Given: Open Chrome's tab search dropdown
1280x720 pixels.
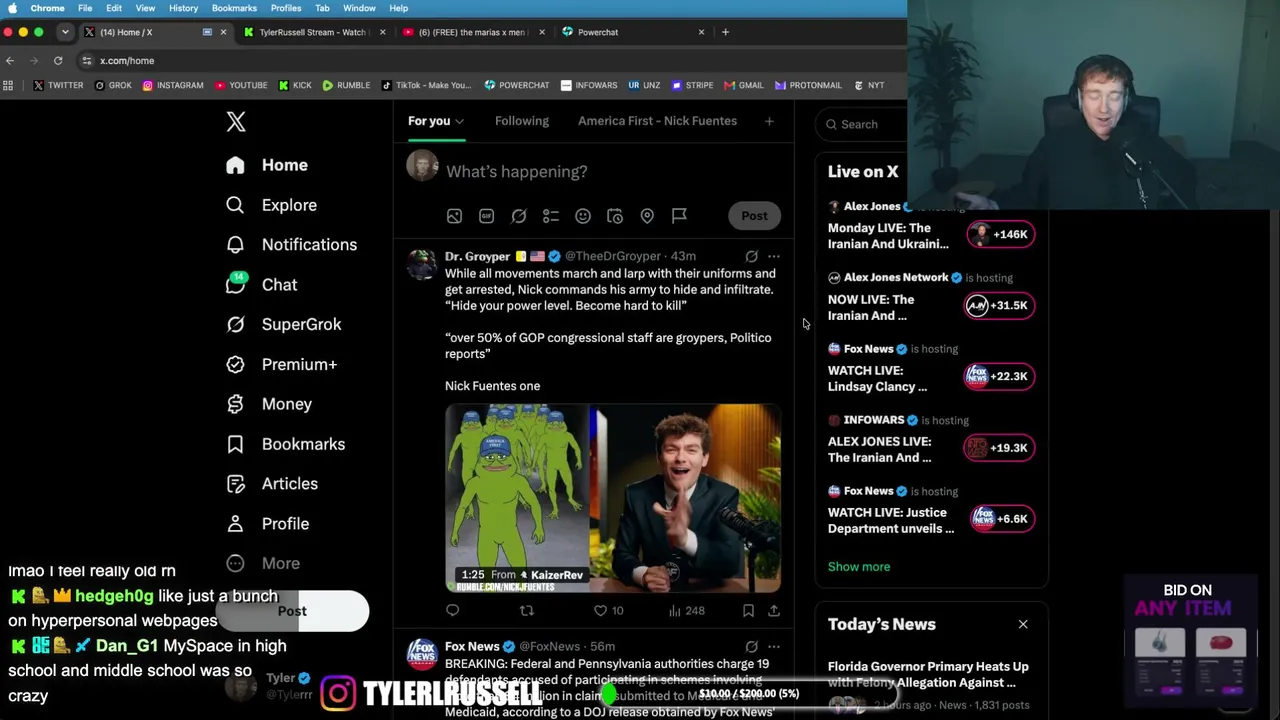Looking at the screenshot, I should [x=65, y=32].
